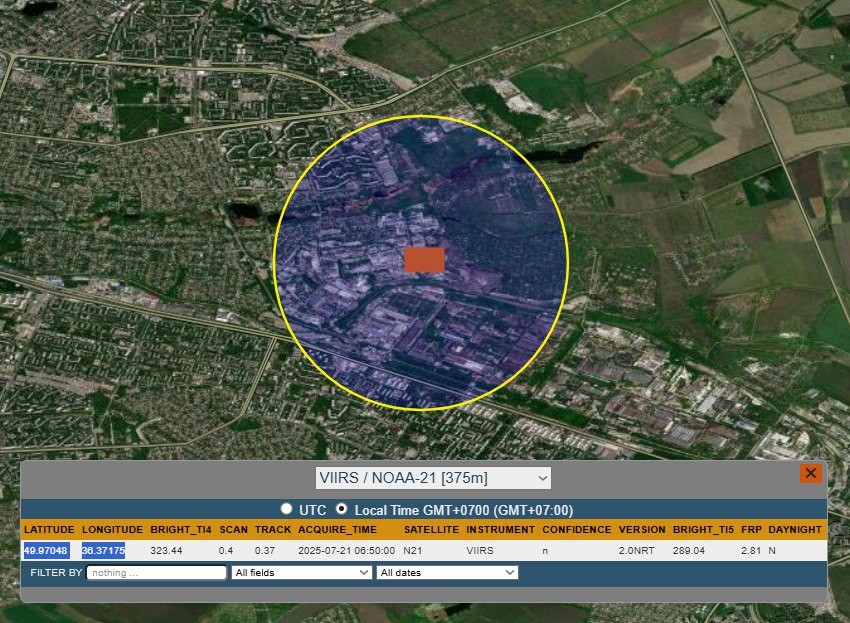
Task: Sort by the VERSION column header
Action: tap(642, 530)
